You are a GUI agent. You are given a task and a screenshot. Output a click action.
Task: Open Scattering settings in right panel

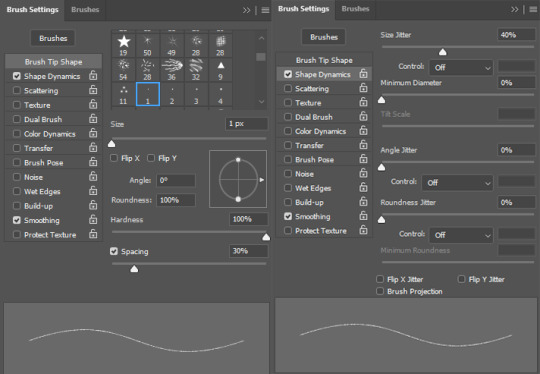pyautogui.click(x=312, y=89)
